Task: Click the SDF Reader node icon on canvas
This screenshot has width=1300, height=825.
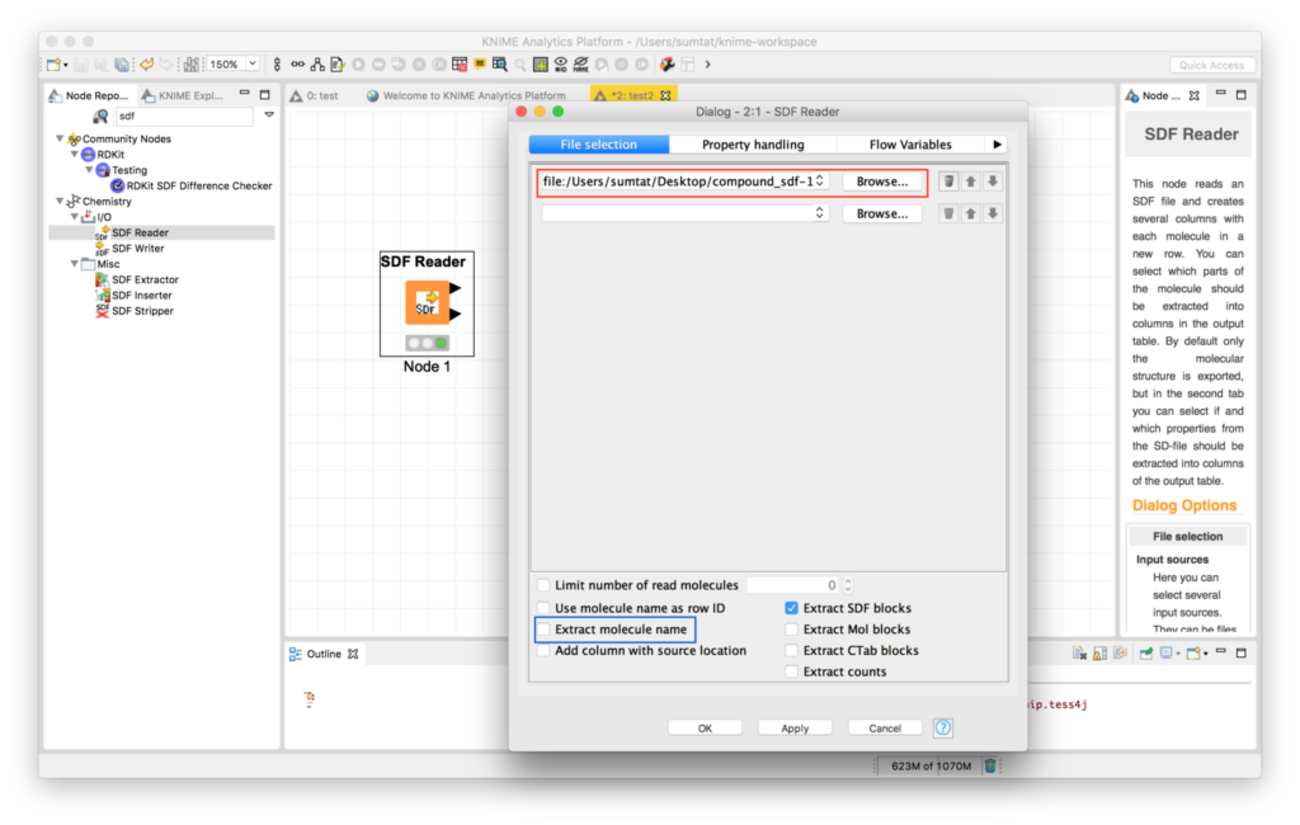Action: (426, 302)
